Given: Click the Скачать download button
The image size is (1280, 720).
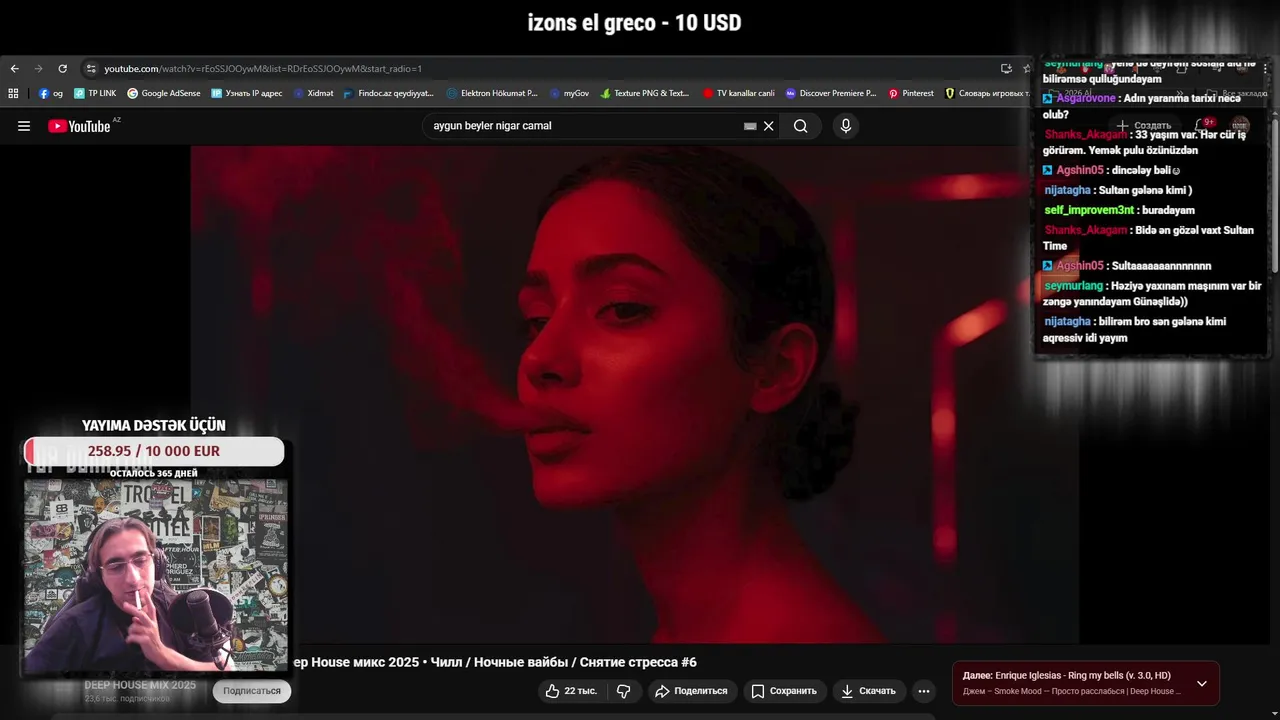Looking at the screenshot, I should [x=868, y=691].
